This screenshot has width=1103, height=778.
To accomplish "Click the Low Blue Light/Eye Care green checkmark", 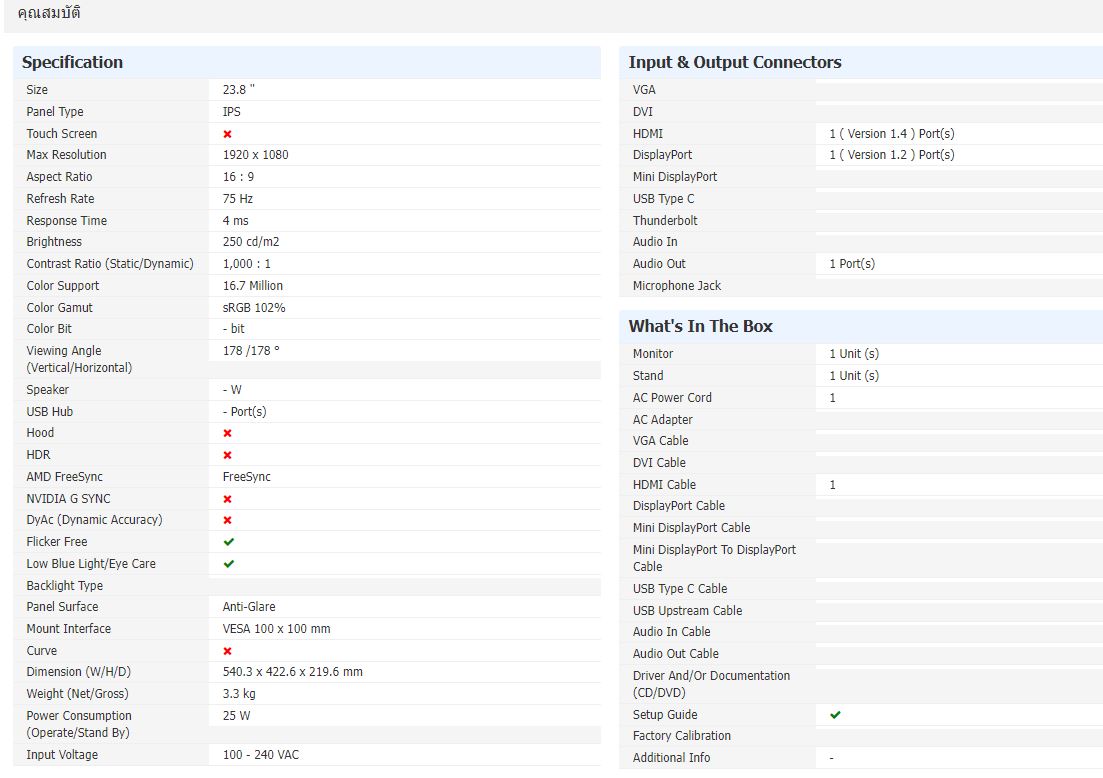I will point(229,564).
